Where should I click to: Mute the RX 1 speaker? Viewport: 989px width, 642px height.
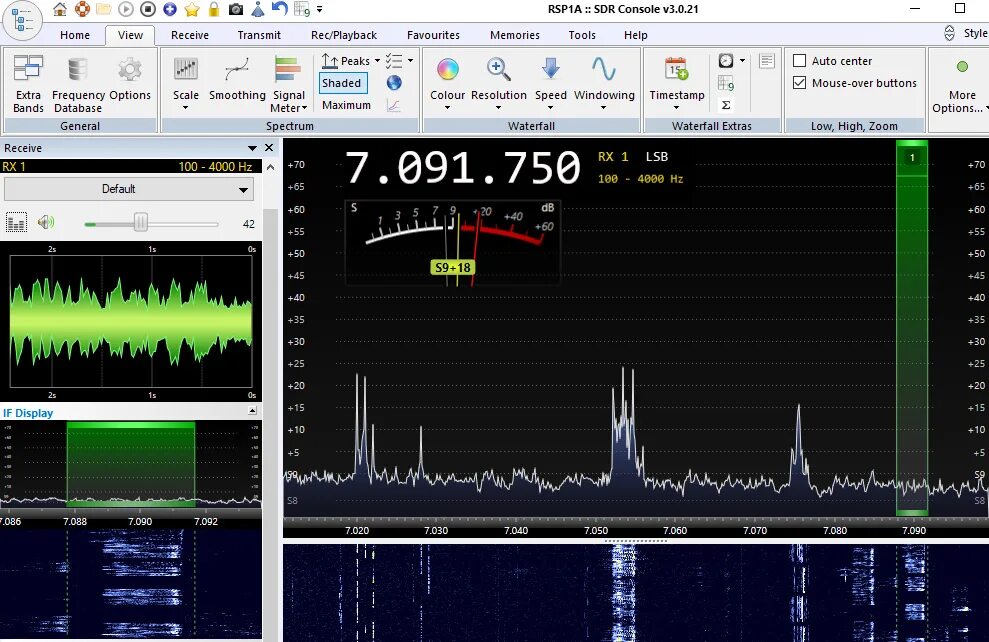[46, 222]
